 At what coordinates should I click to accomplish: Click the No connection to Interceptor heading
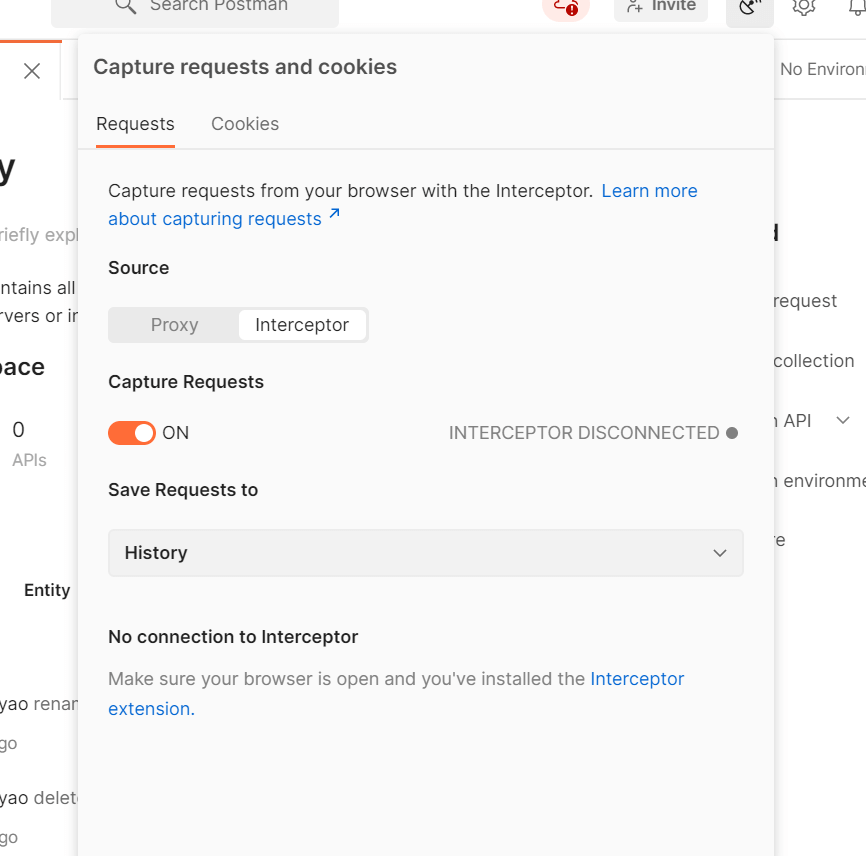point(233,637)
